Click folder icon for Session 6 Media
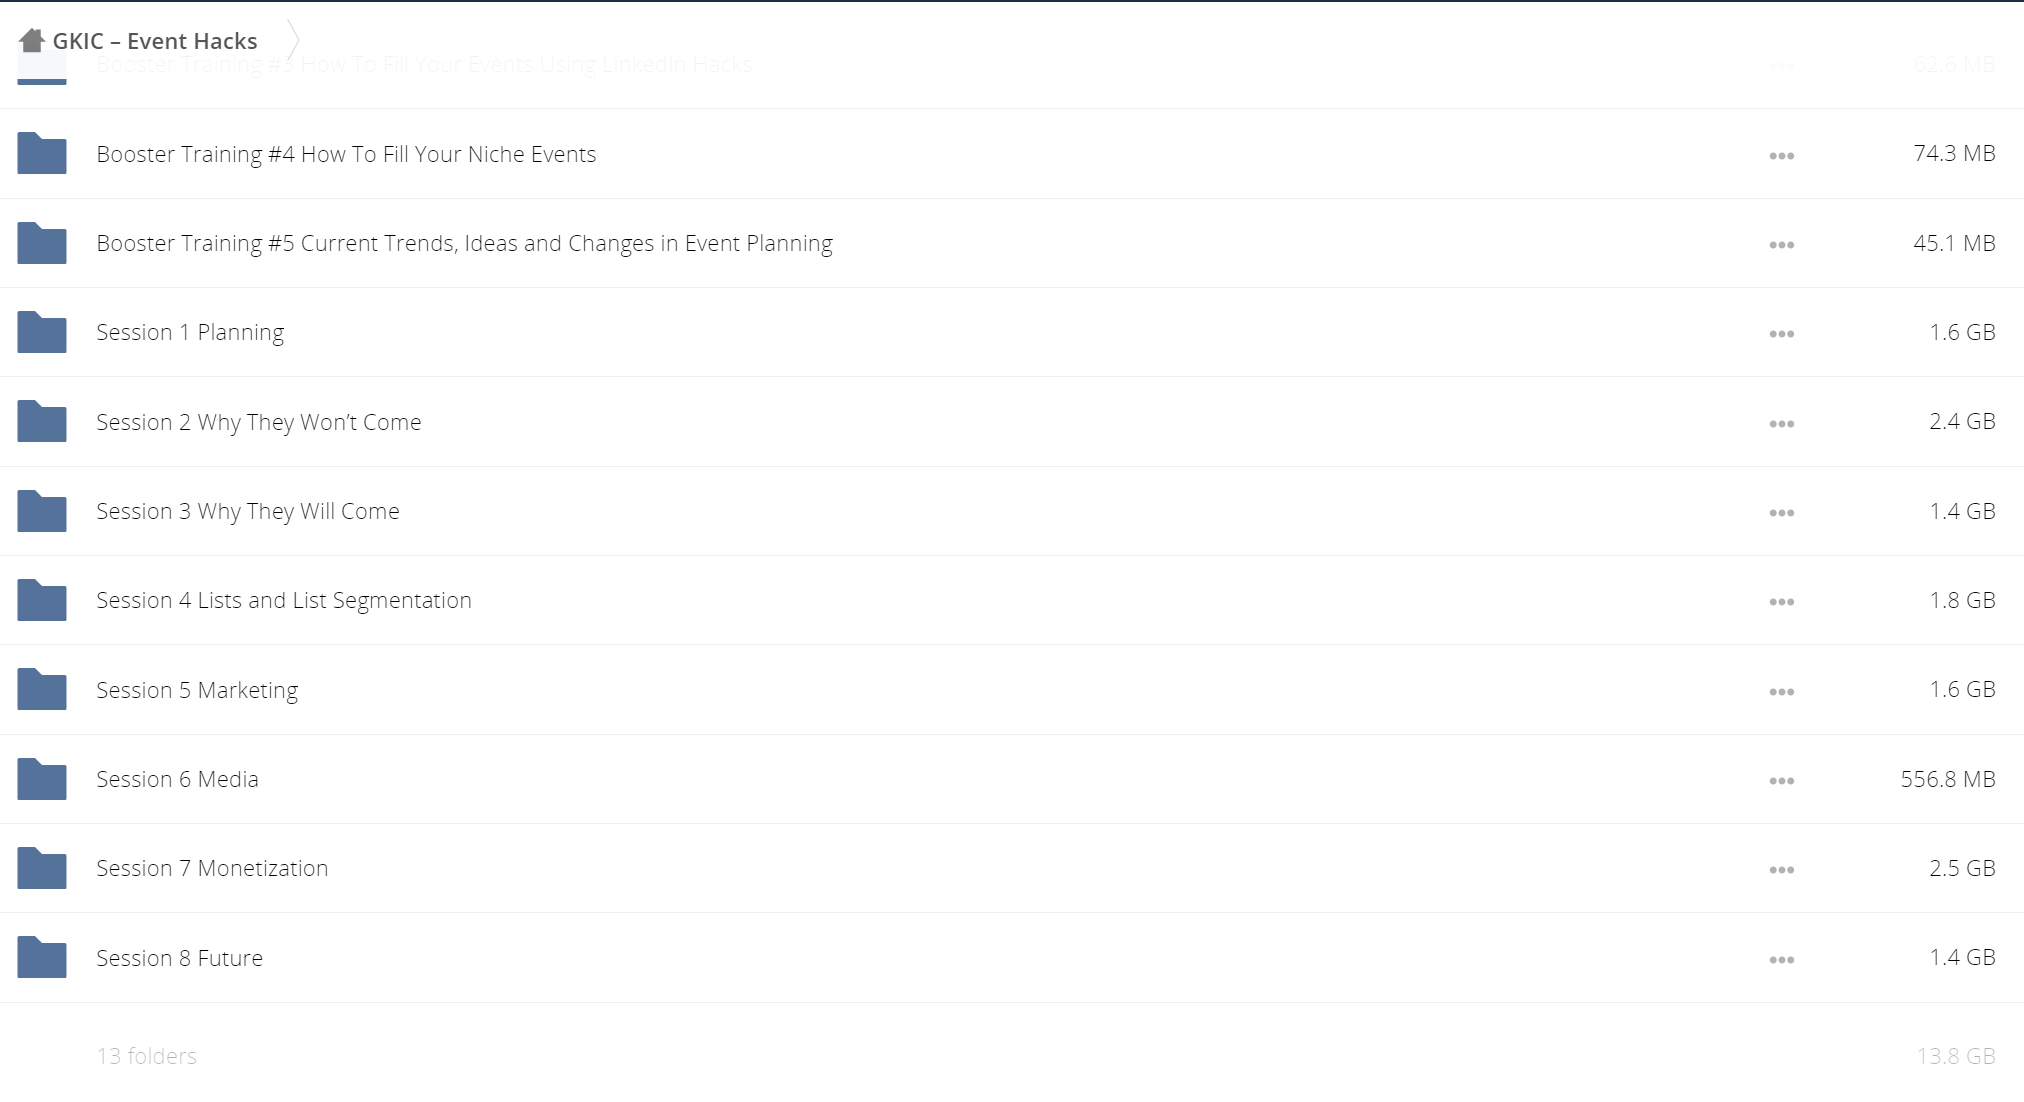Screen dimensions: 2024x1102 pos(42,779)
